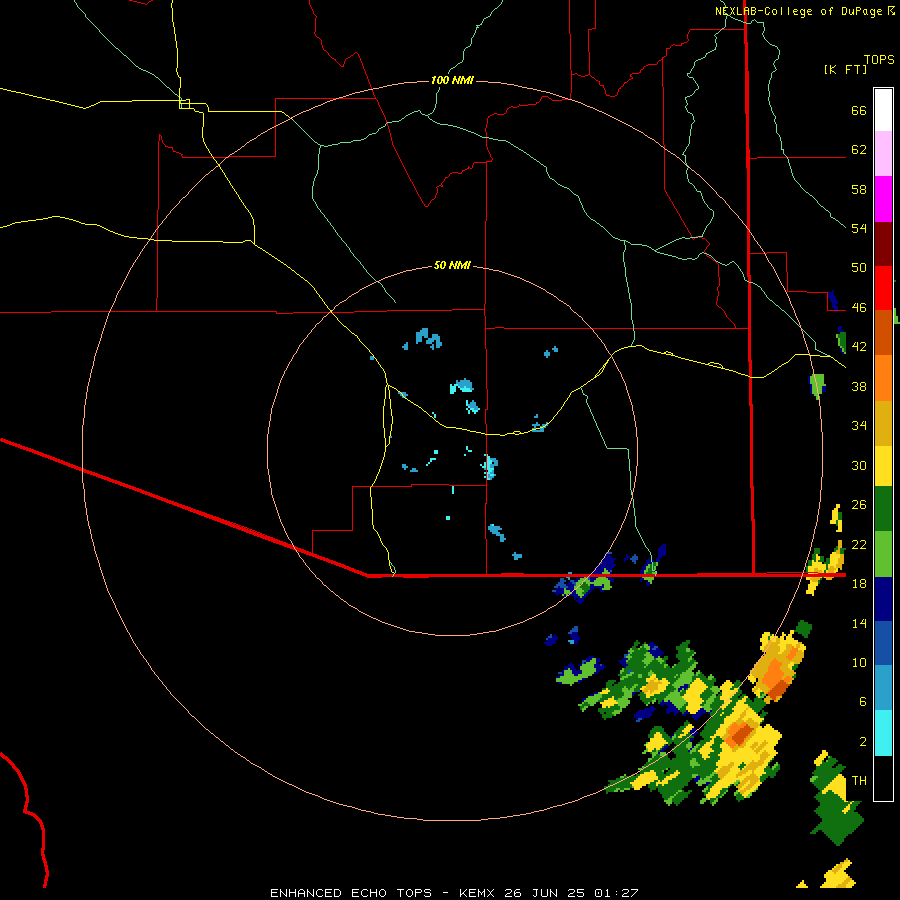The height and width of the screenshot is (900, 900).
Task: Click the medium blue legend swatch
Action: [883, 644]
